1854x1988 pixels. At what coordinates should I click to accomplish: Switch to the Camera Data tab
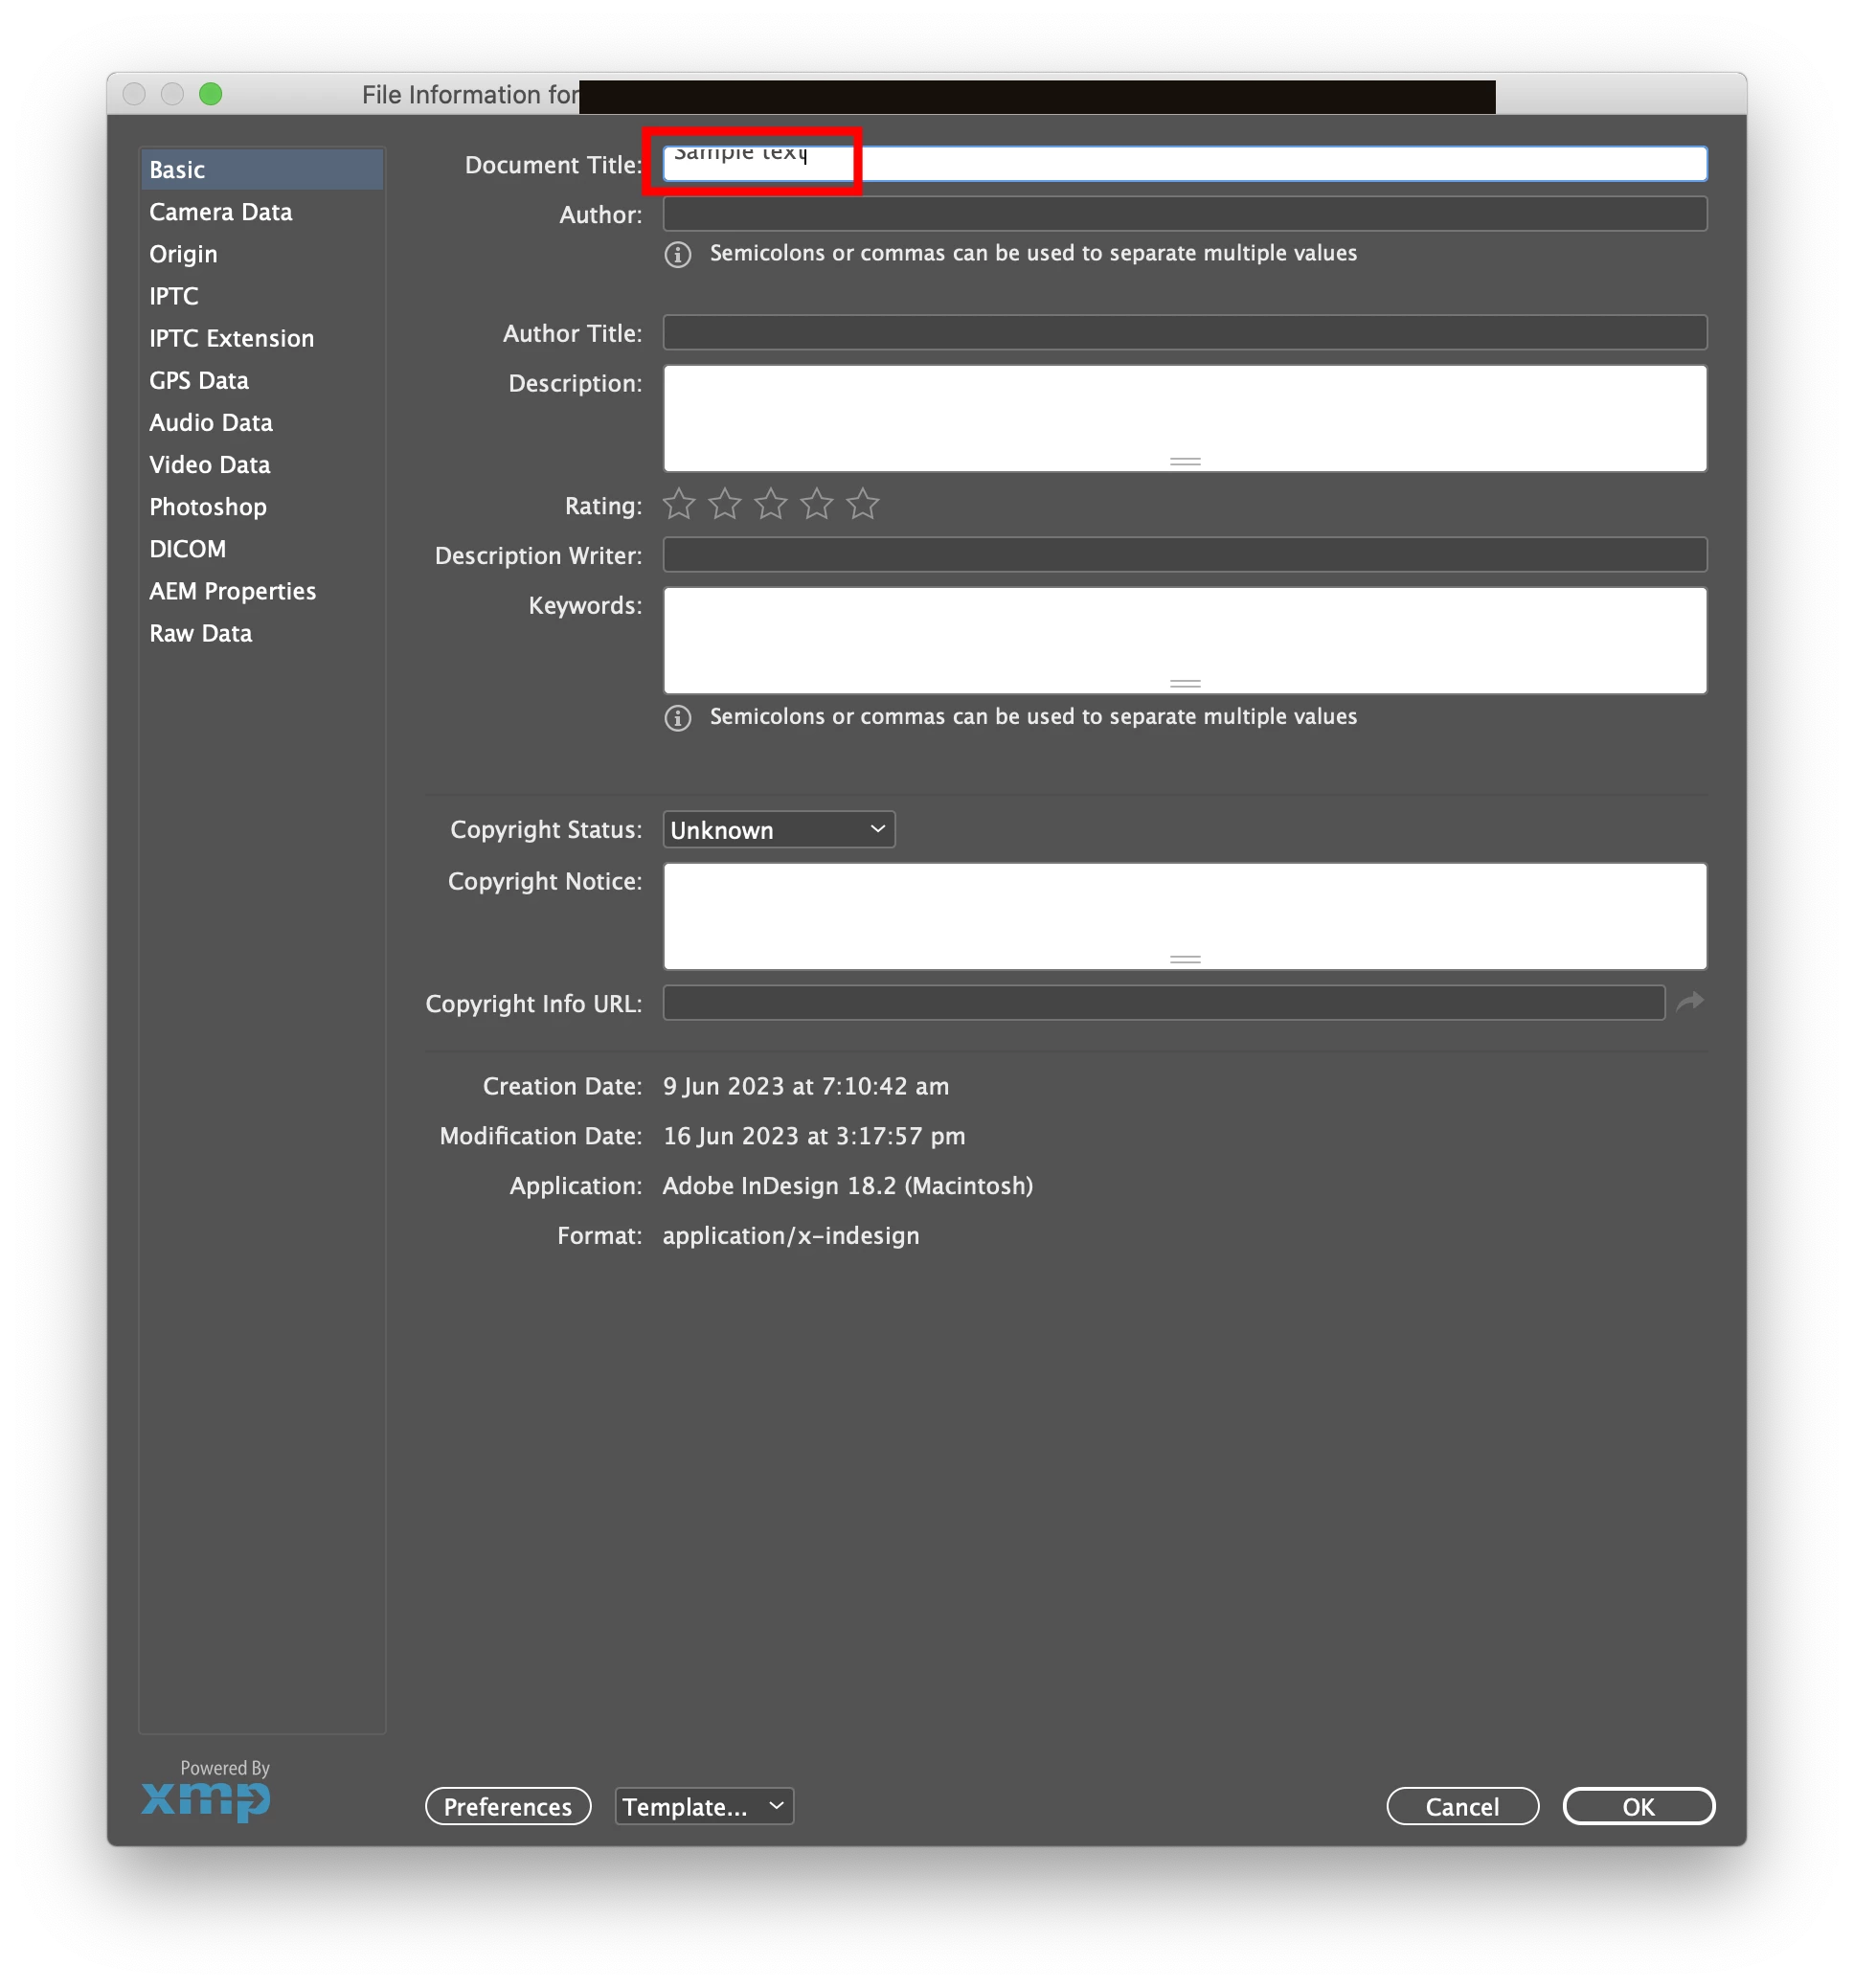tap(221, 212)
